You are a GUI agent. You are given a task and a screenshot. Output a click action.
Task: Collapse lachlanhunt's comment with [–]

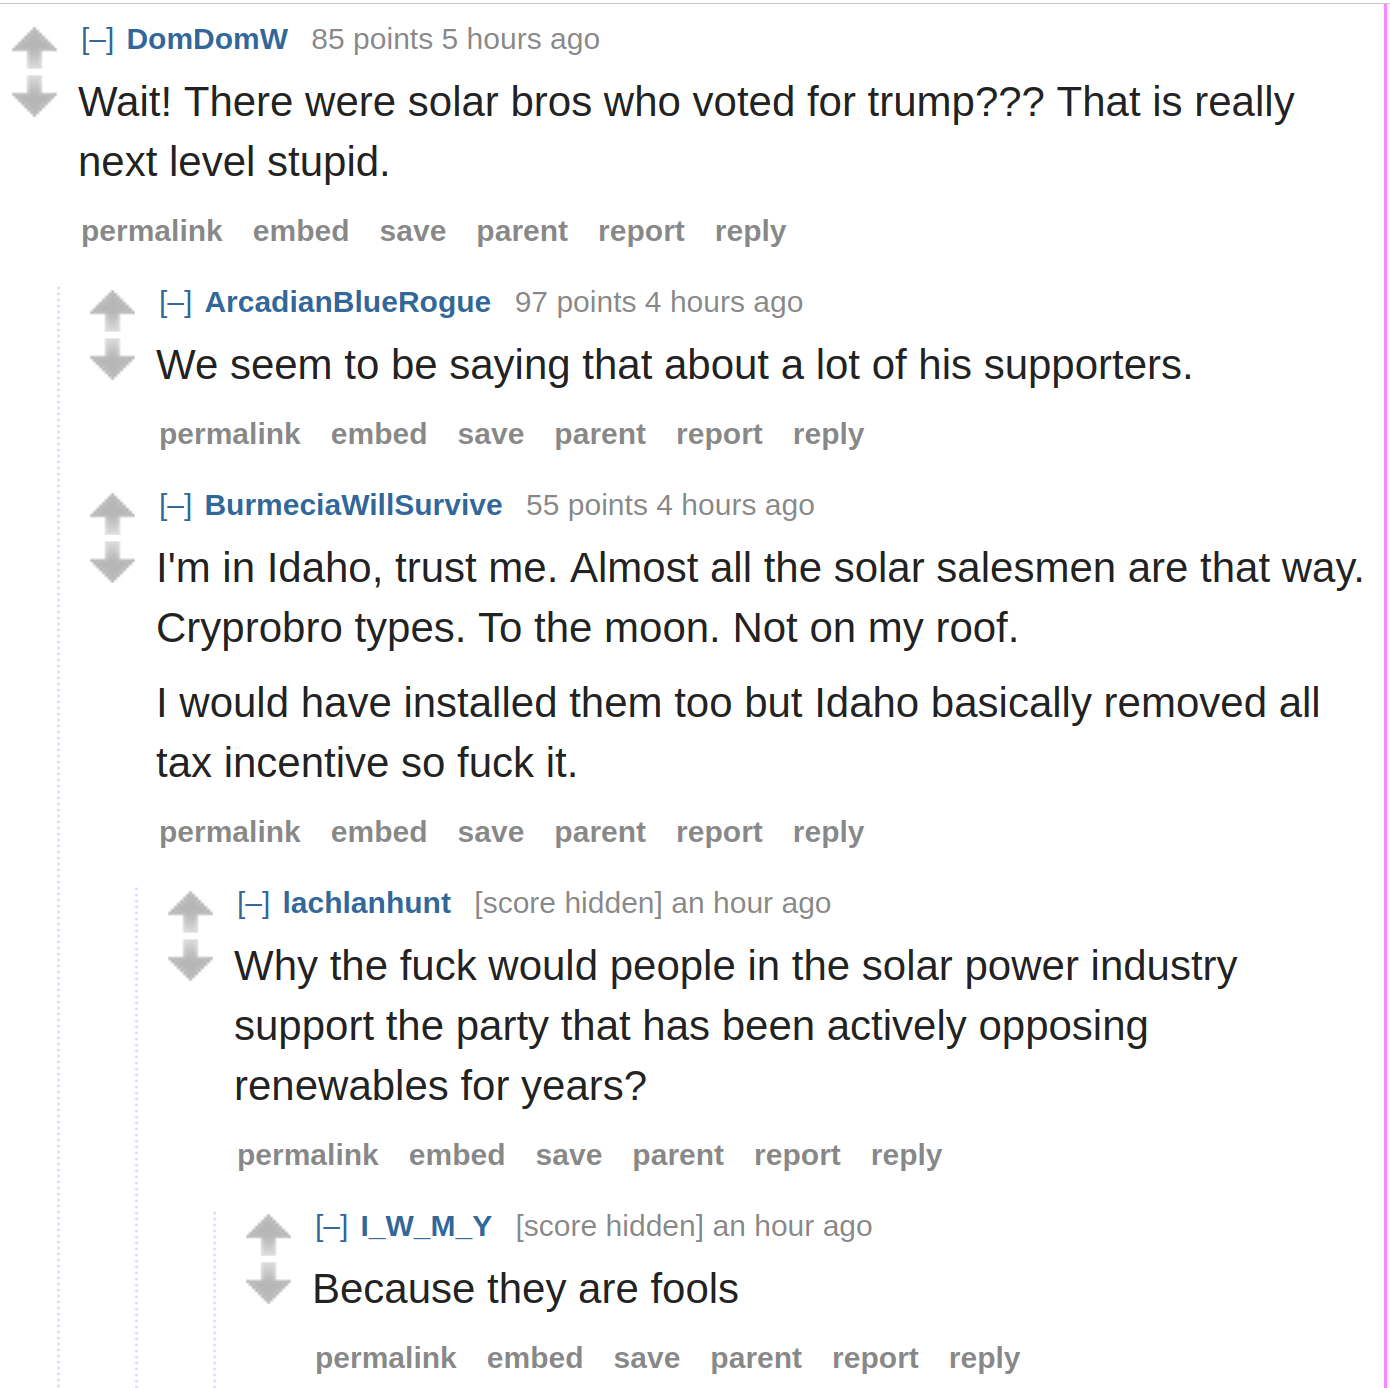pos(253,904)
